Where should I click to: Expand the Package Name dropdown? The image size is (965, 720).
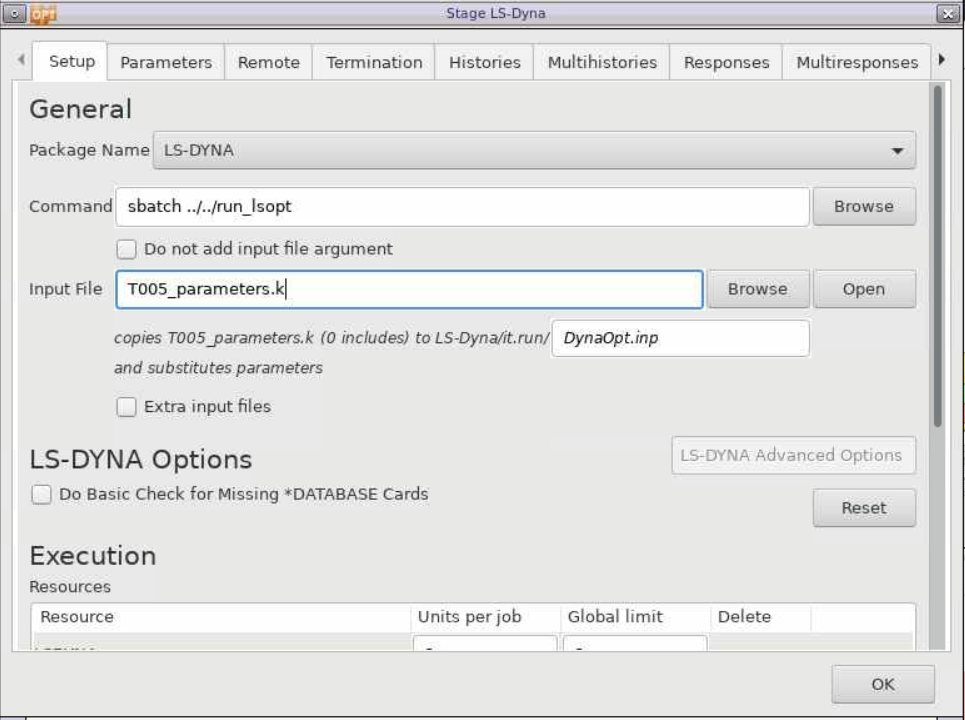point(534,150)
